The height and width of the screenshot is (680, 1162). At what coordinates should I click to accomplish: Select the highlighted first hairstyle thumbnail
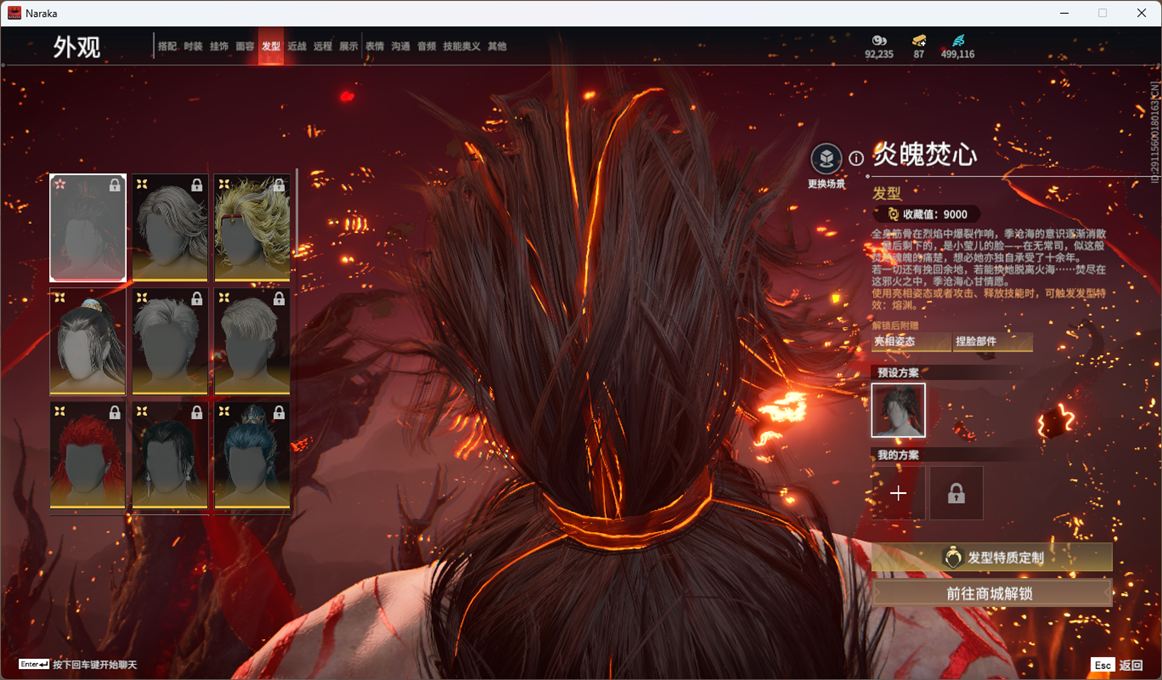87,227
